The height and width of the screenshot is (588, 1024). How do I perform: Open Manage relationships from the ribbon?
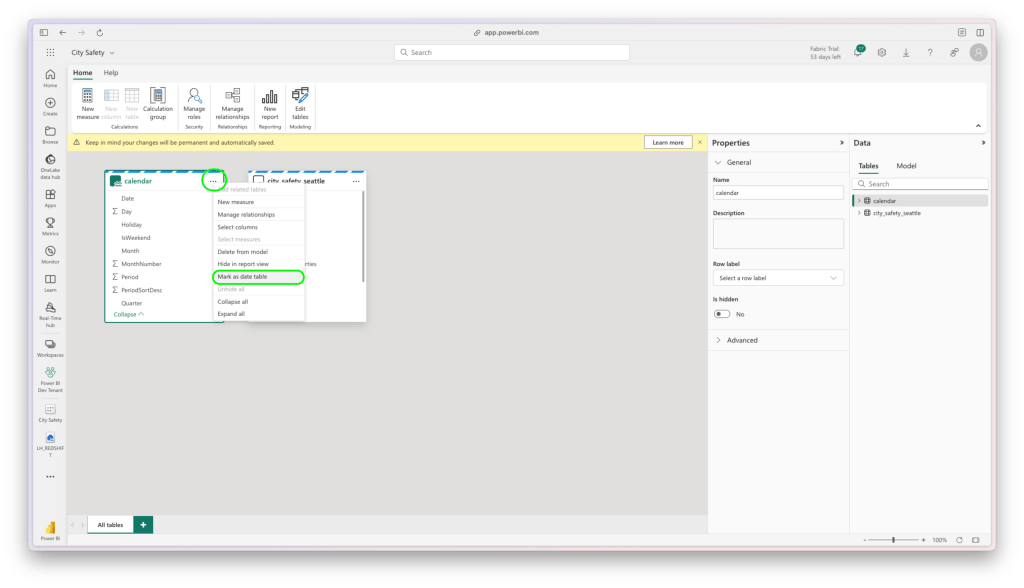click(x=233, y=97)
